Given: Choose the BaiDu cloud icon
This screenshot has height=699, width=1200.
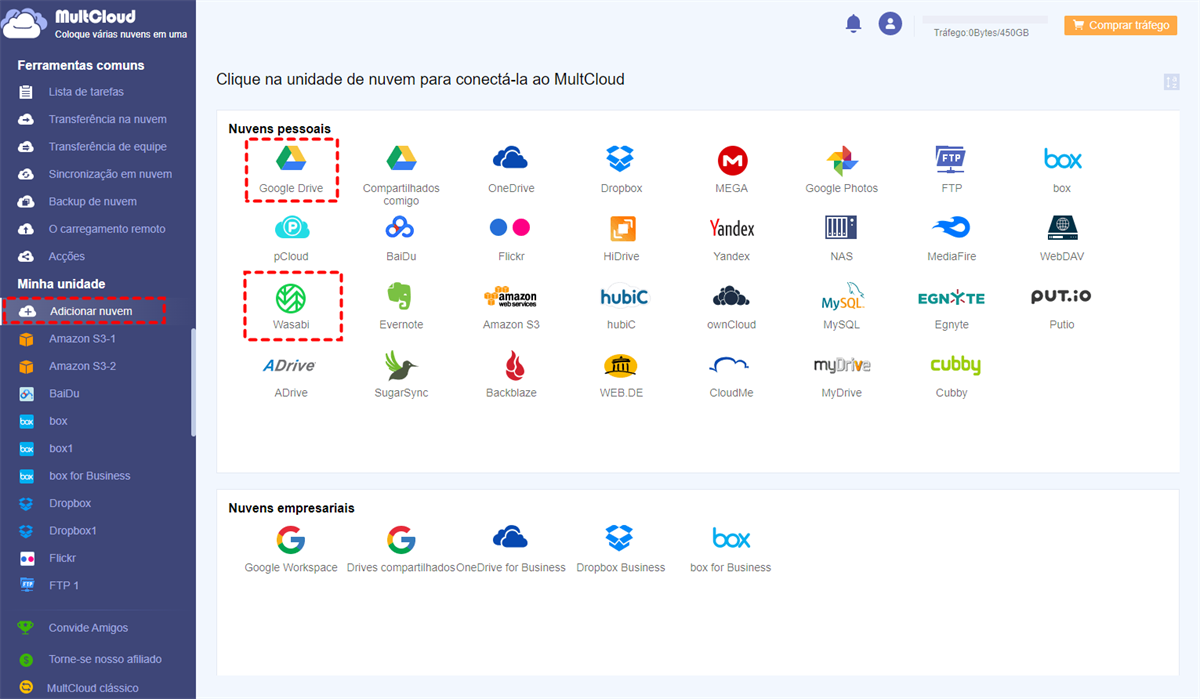Looking at the screenshot, I should tap(401, 238).
